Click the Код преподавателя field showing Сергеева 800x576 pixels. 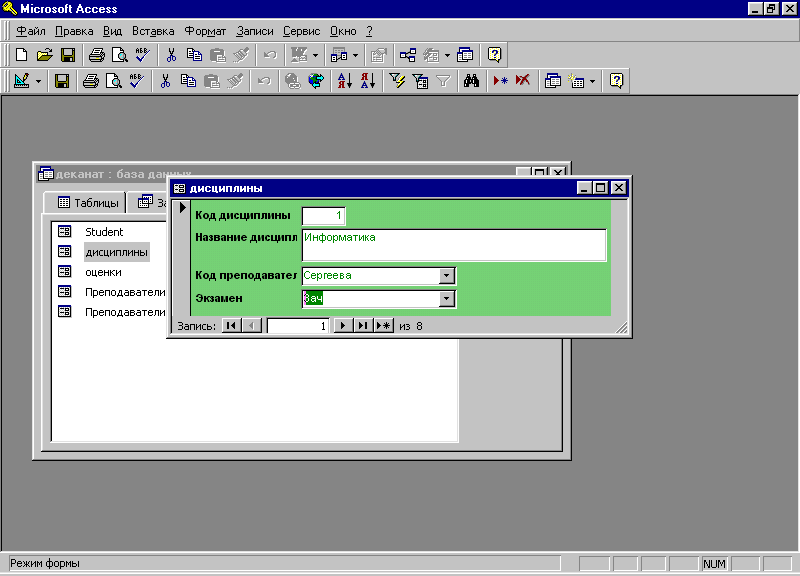tap(371, 276)
